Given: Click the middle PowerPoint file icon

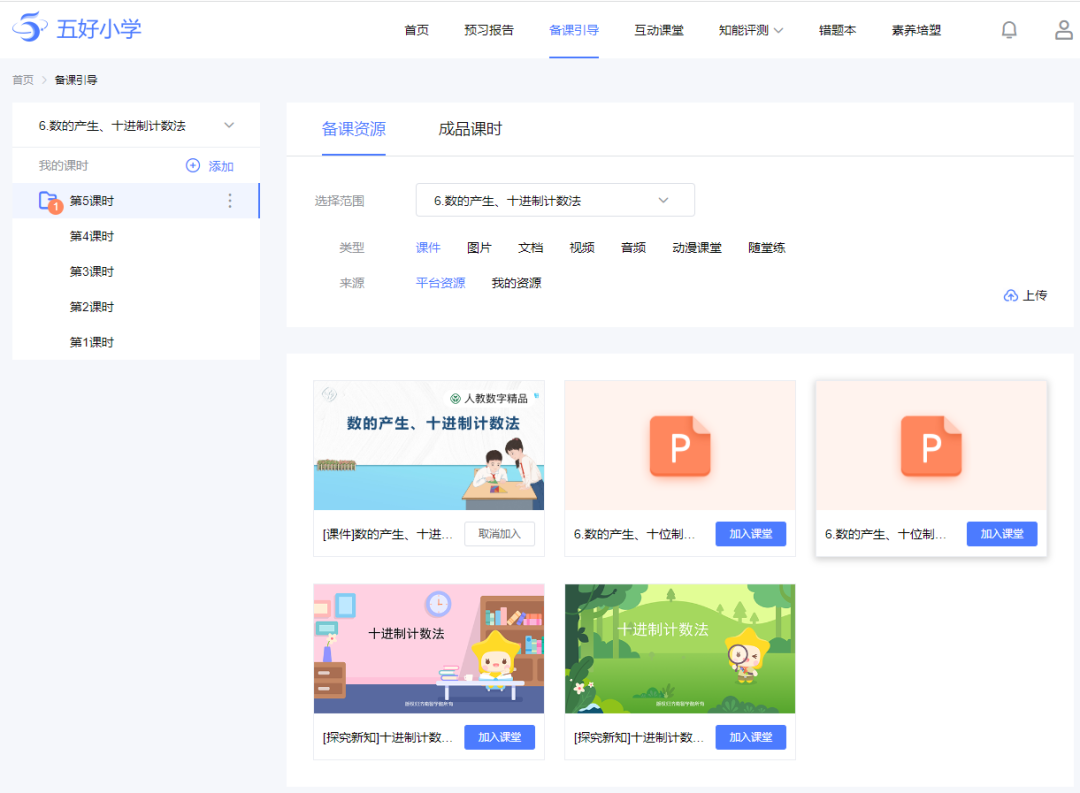Looking at the screenshot, I should pyautogui.click(x=680, y=446).
